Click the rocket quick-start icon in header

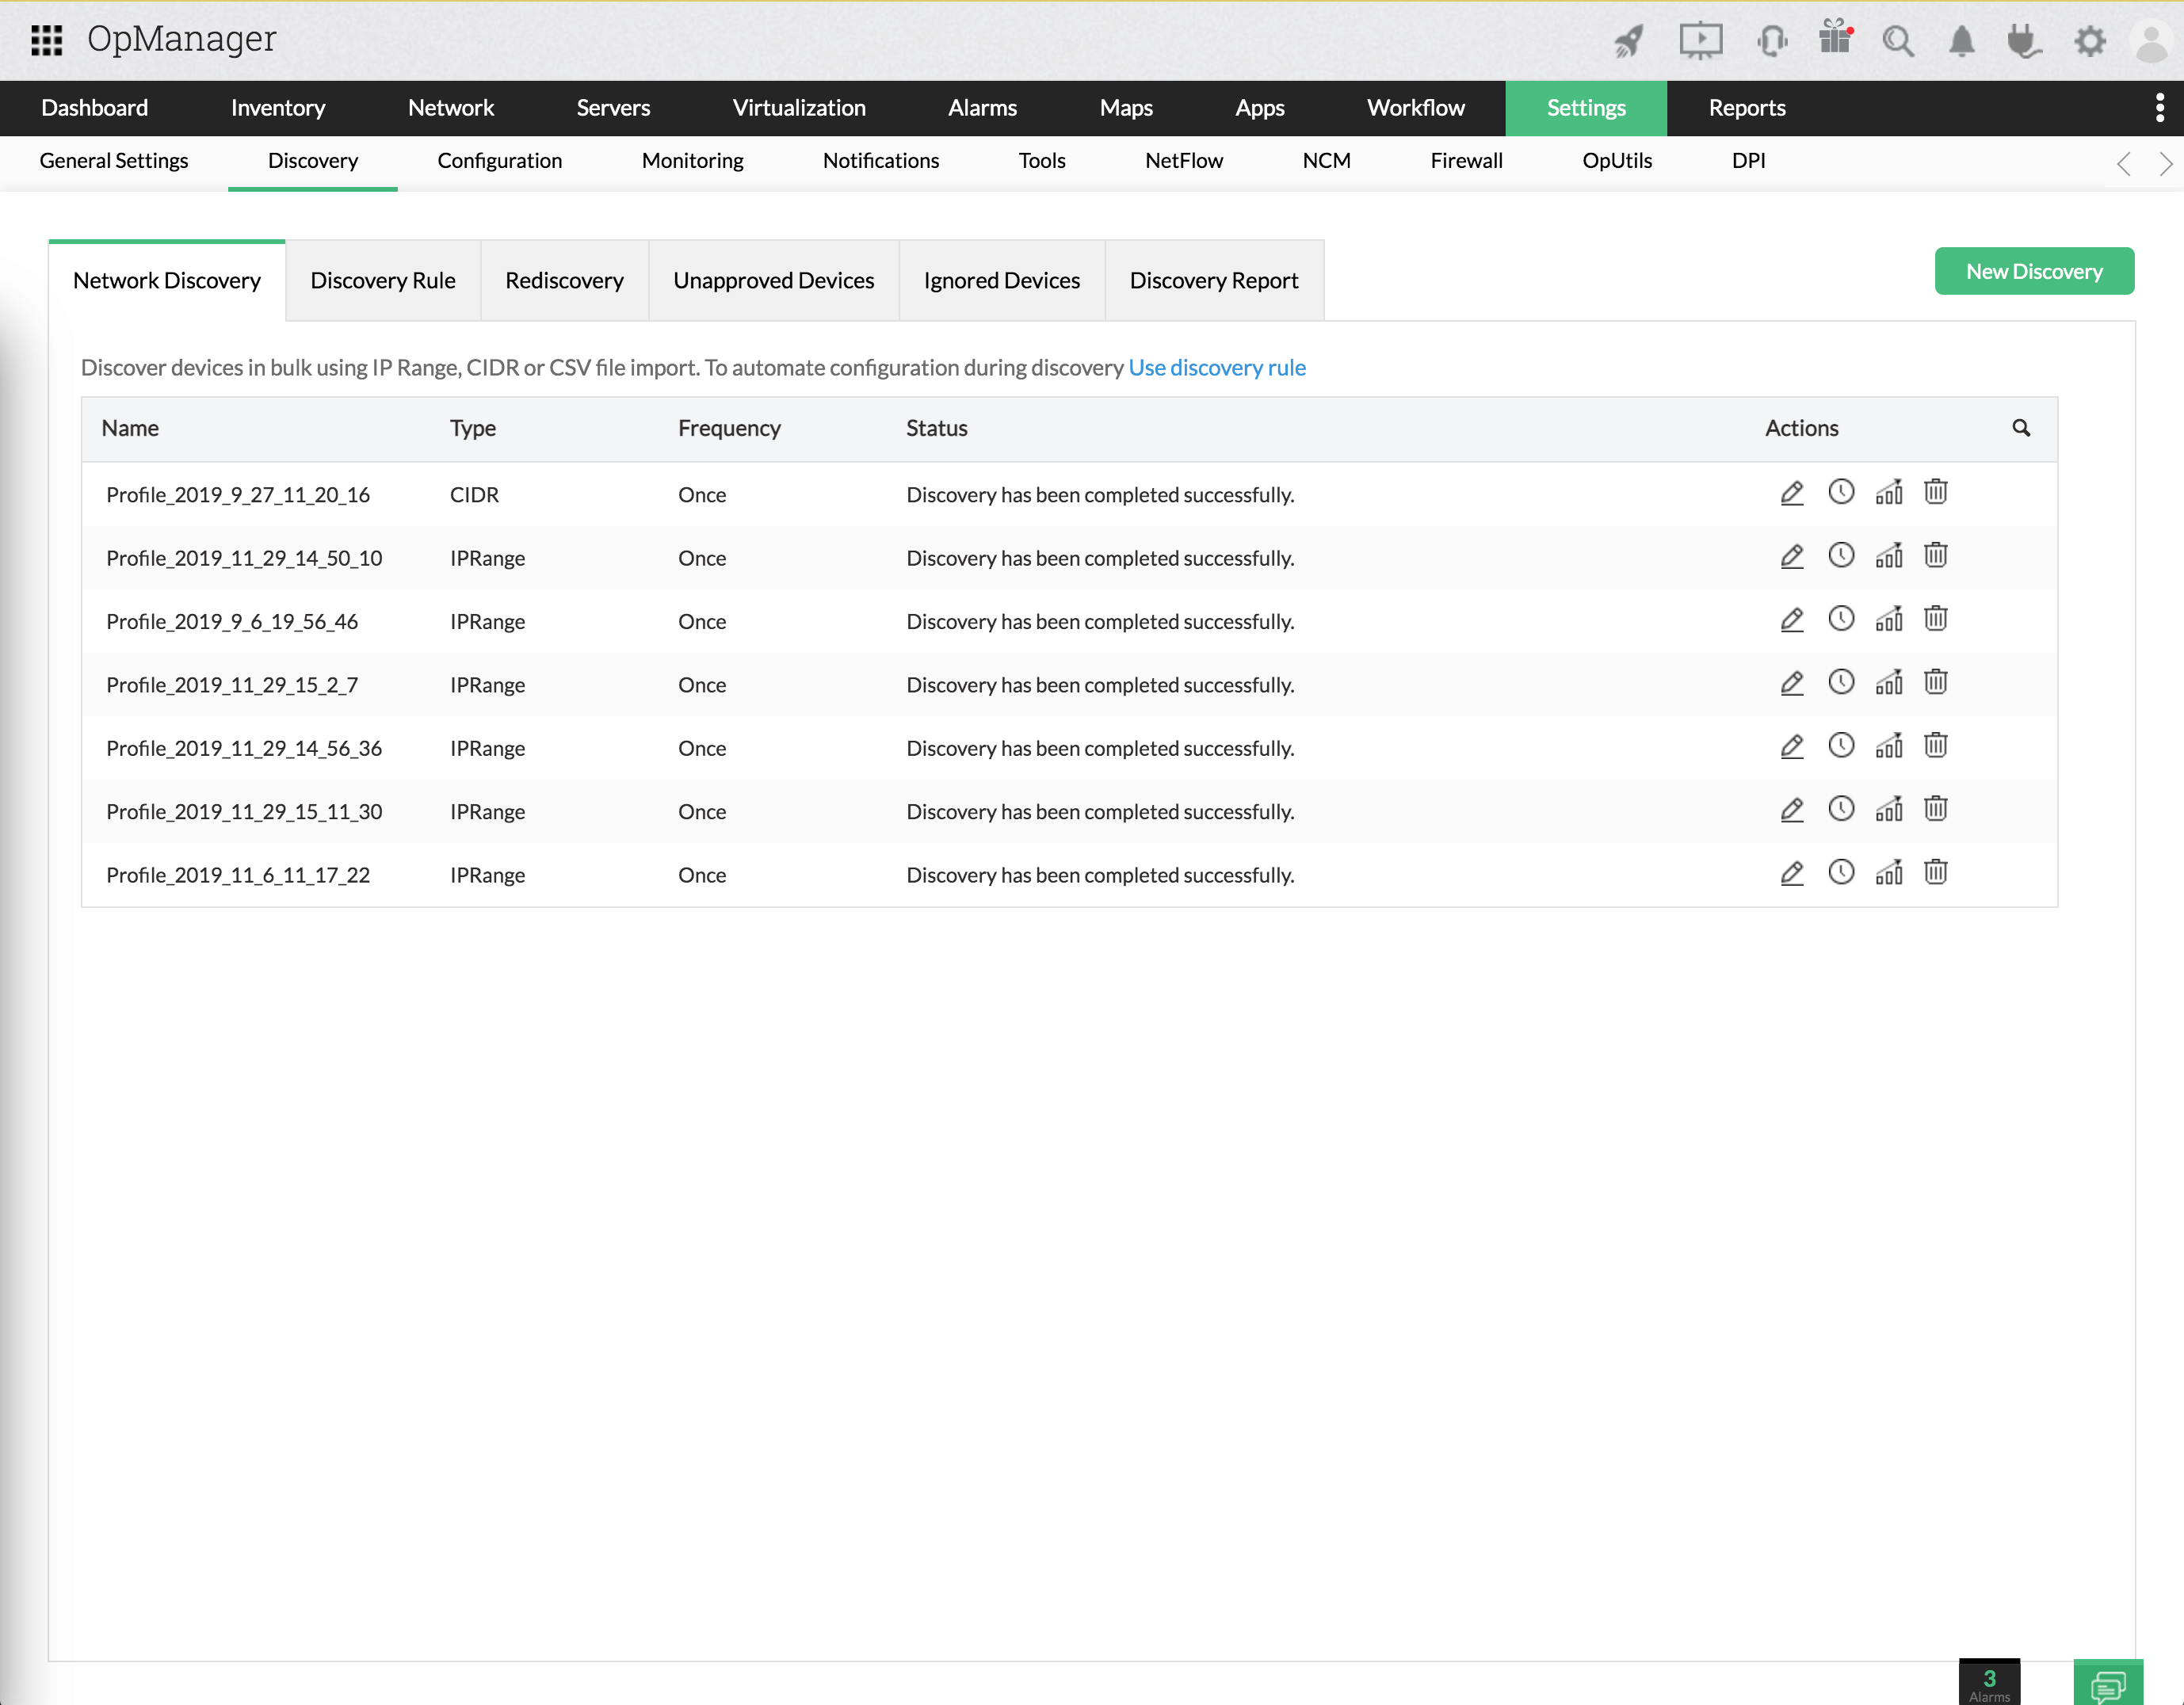coord(1629,41)
